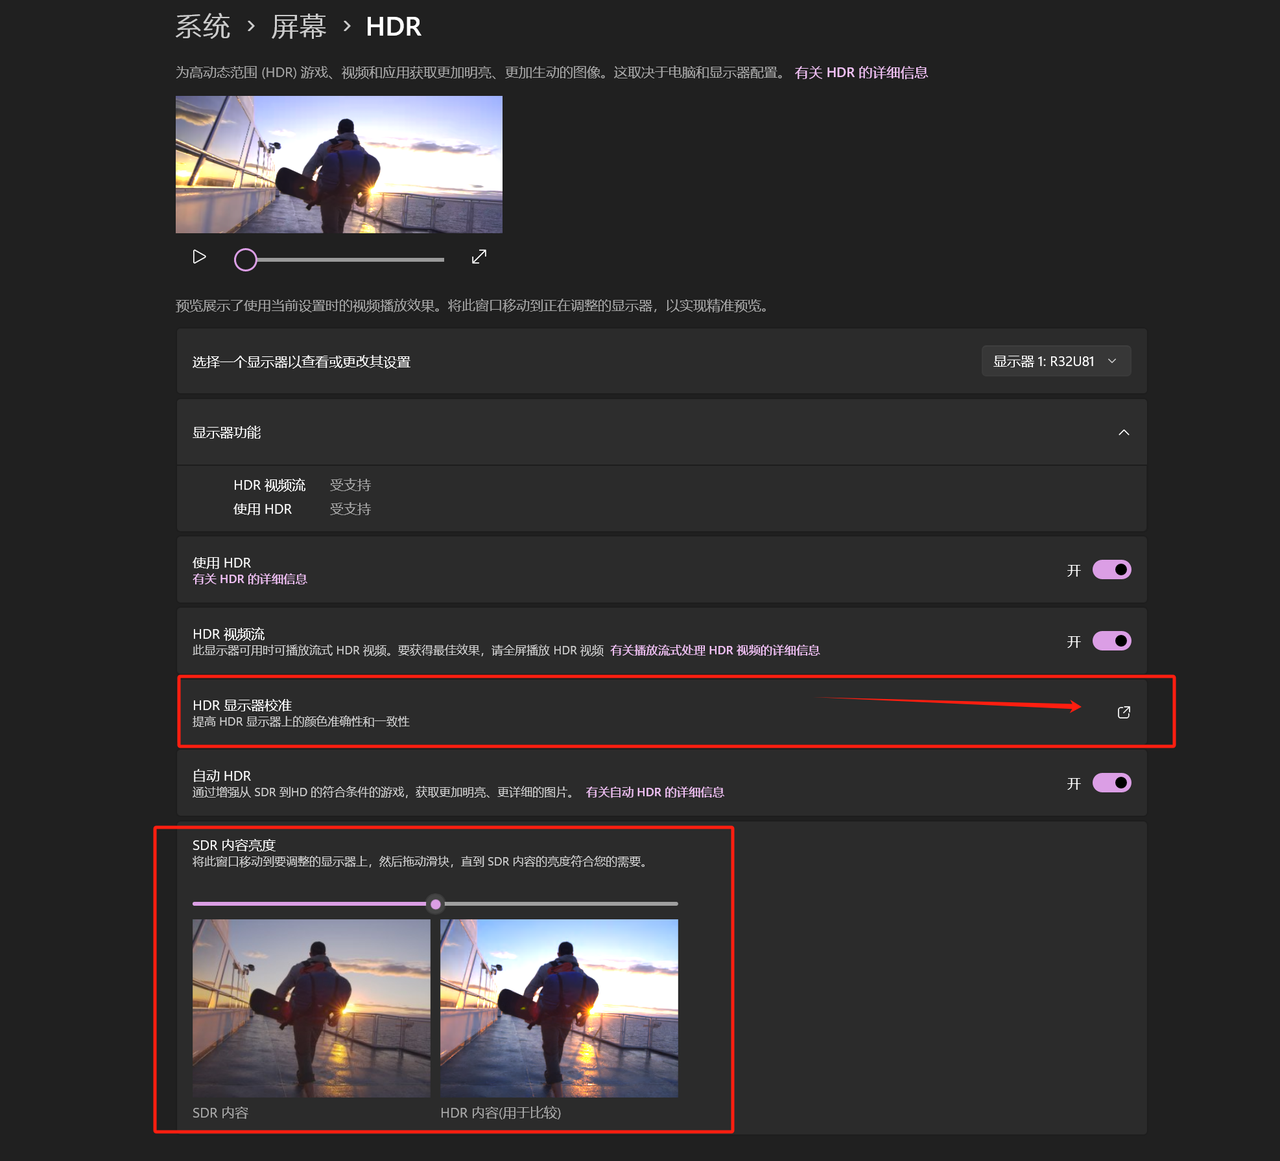Open 有关 HDR 的详细信息 link
This screenshot has width=1280, height=1161.
click(861, 72)
